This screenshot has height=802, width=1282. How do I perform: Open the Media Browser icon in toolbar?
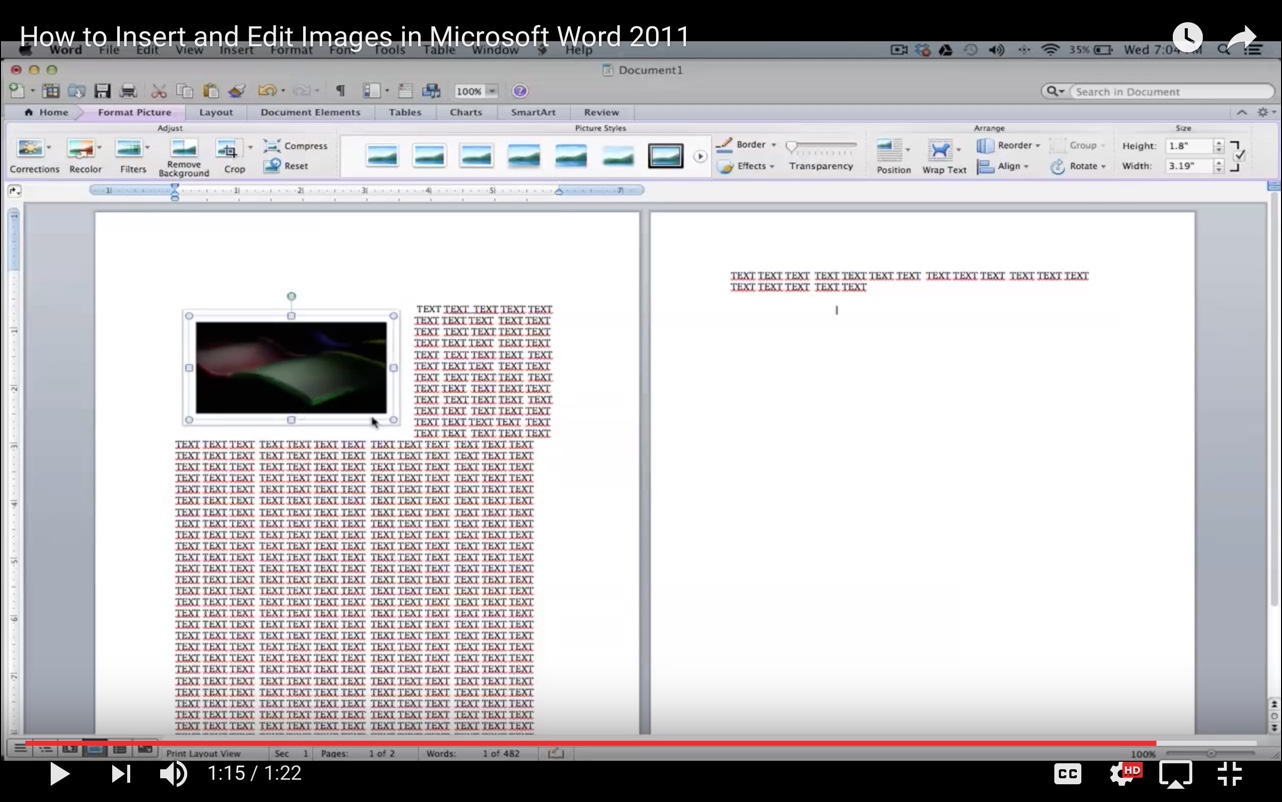tap(431, 91)
